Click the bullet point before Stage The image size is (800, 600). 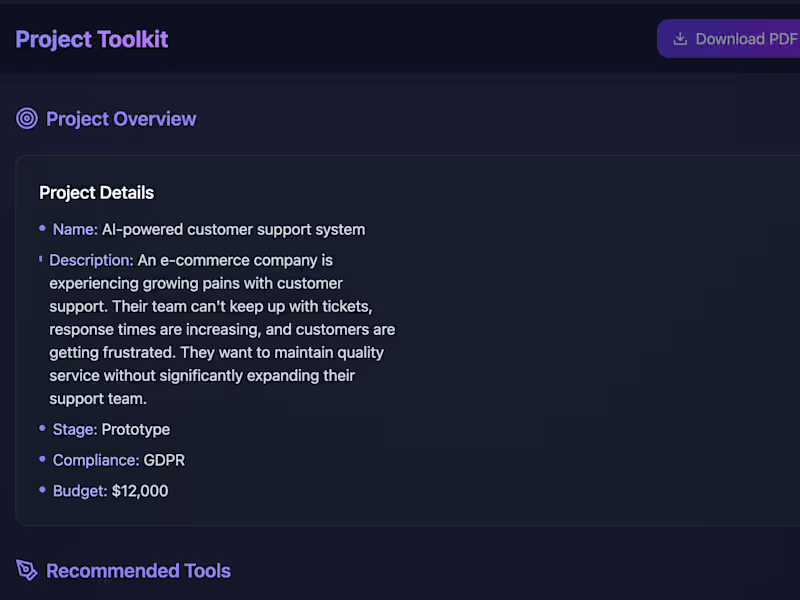(x=42, y=429)
